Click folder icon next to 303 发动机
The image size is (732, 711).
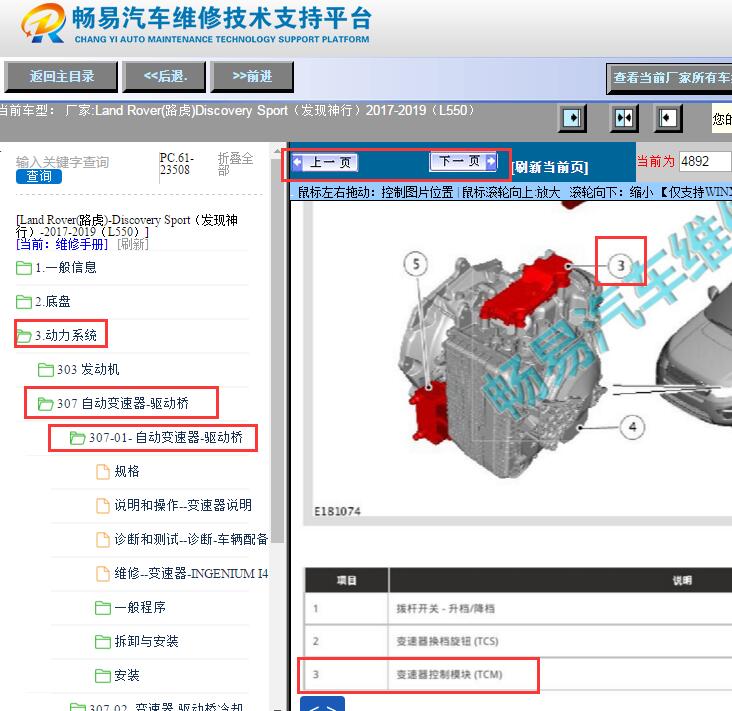click(x=46, y=370)
